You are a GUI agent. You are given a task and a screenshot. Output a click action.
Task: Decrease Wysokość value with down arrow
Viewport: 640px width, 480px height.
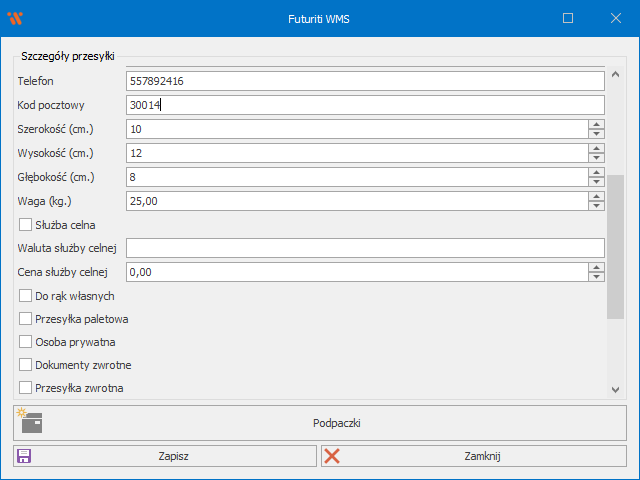coord(597,157)
